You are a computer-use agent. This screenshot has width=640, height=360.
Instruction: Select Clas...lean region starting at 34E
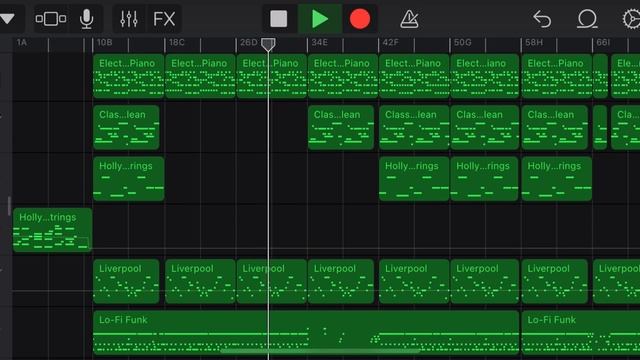[341, 127]
